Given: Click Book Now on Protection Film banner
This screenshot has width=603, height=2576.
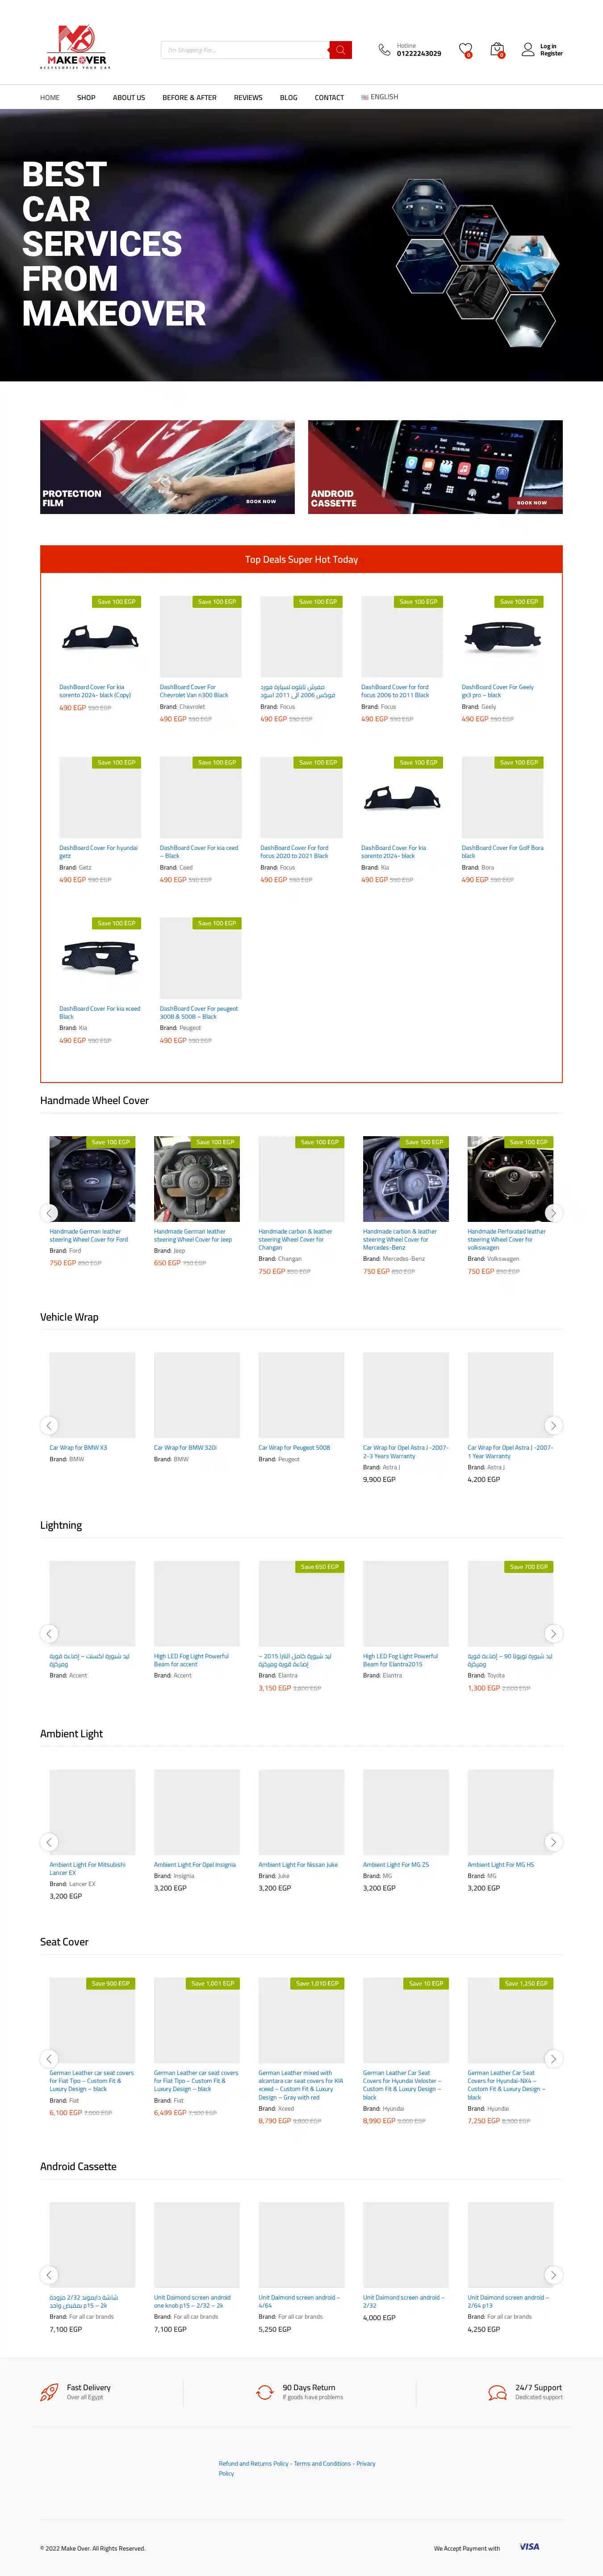Looking at the screenshot, I should point(261,501).
